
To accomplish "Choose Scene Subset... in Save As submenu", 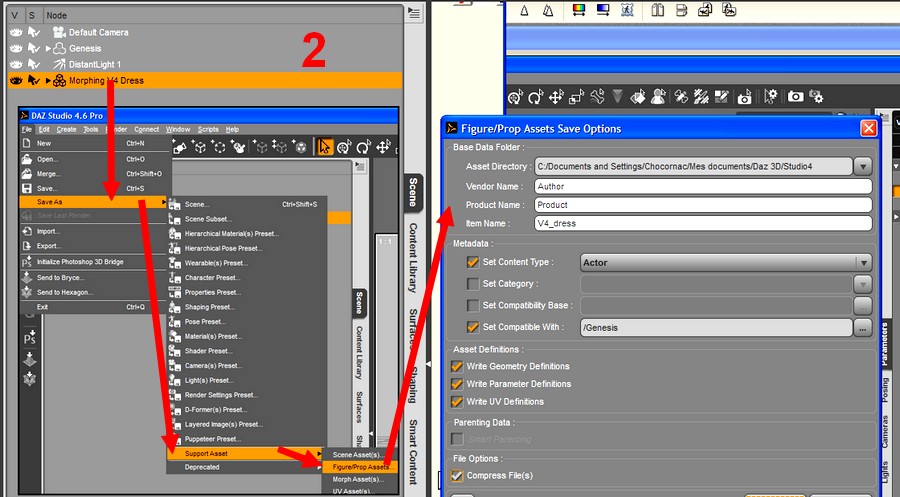I will point(246,219).
